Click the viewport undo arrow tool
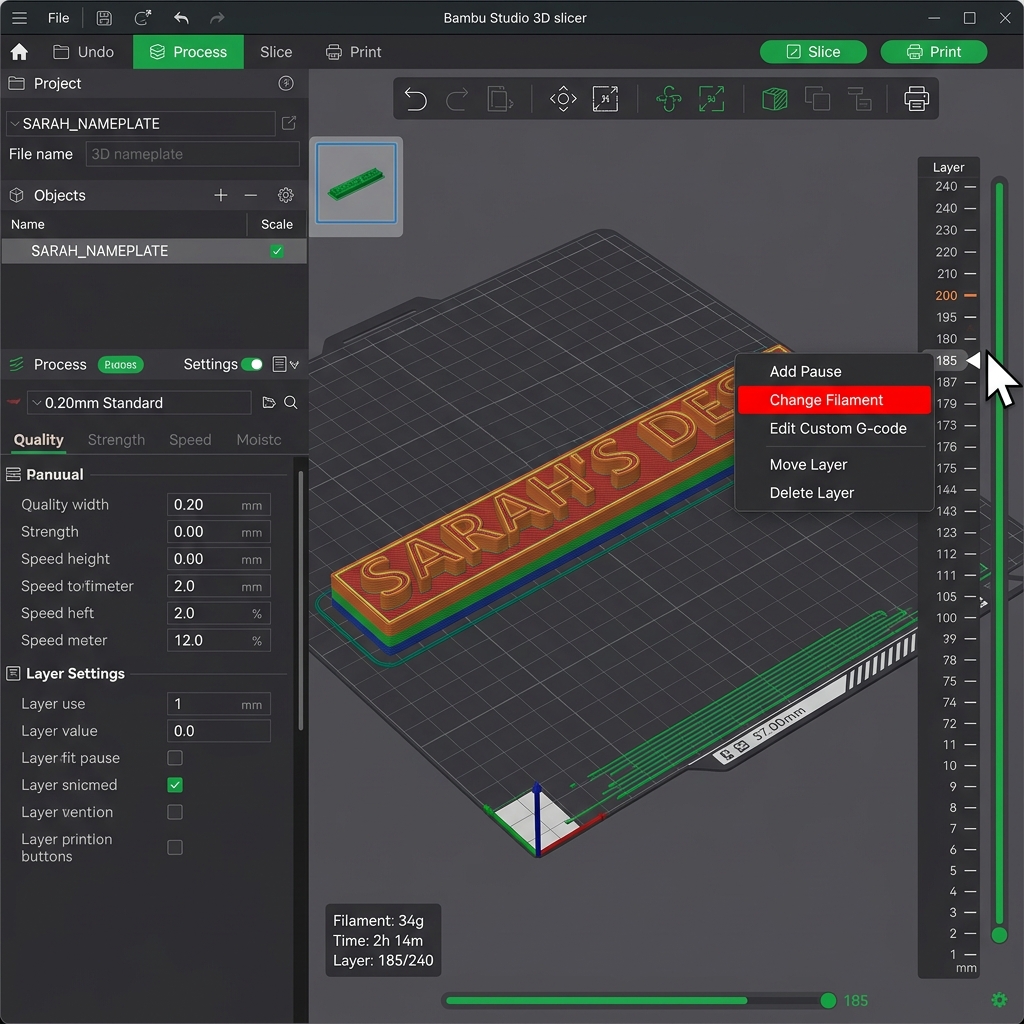This screenshot has width=1024, height=1024. point(415,99)
